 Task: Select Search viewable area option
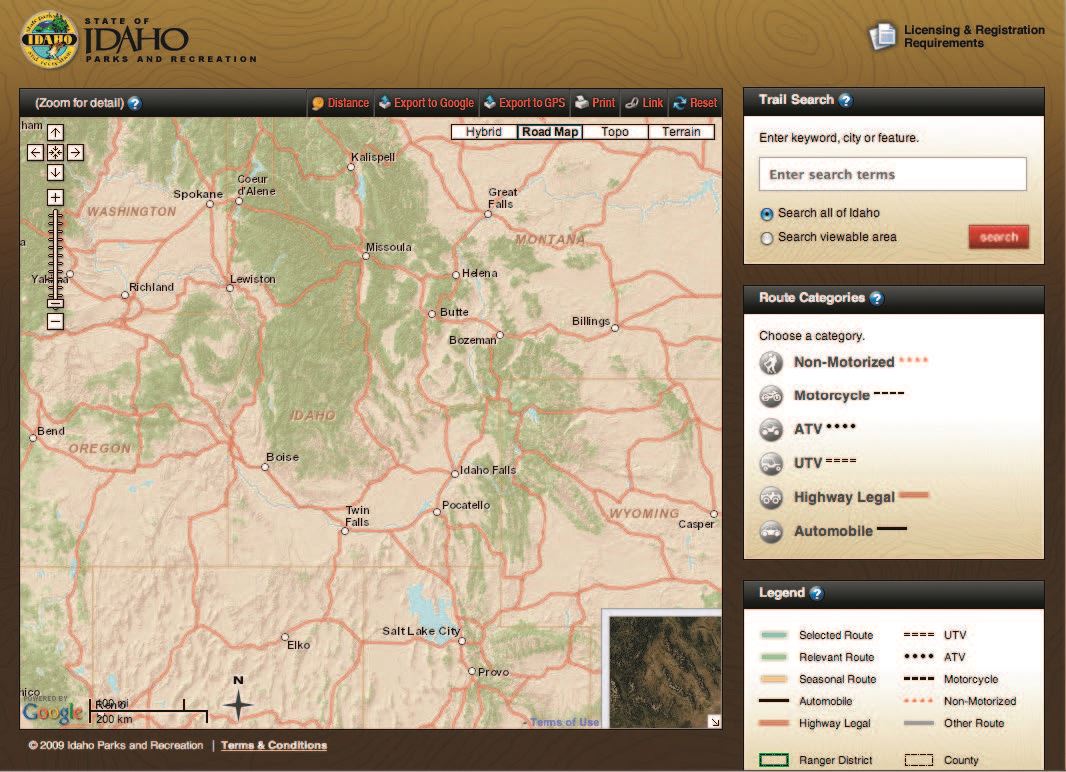point(767,238)
